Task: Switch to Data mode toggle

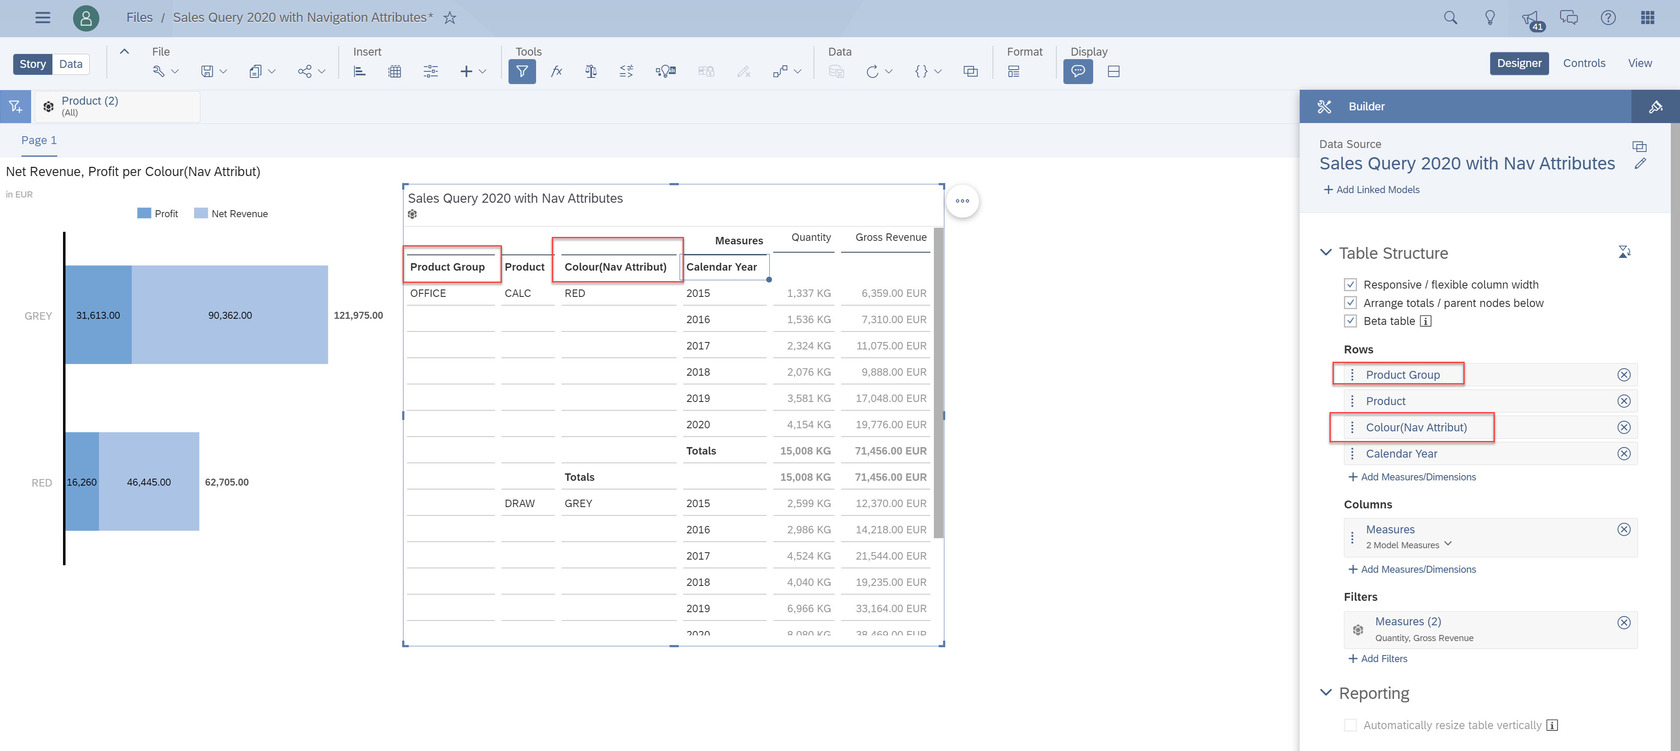Action: pyautogui.click(x=71, y=64)
